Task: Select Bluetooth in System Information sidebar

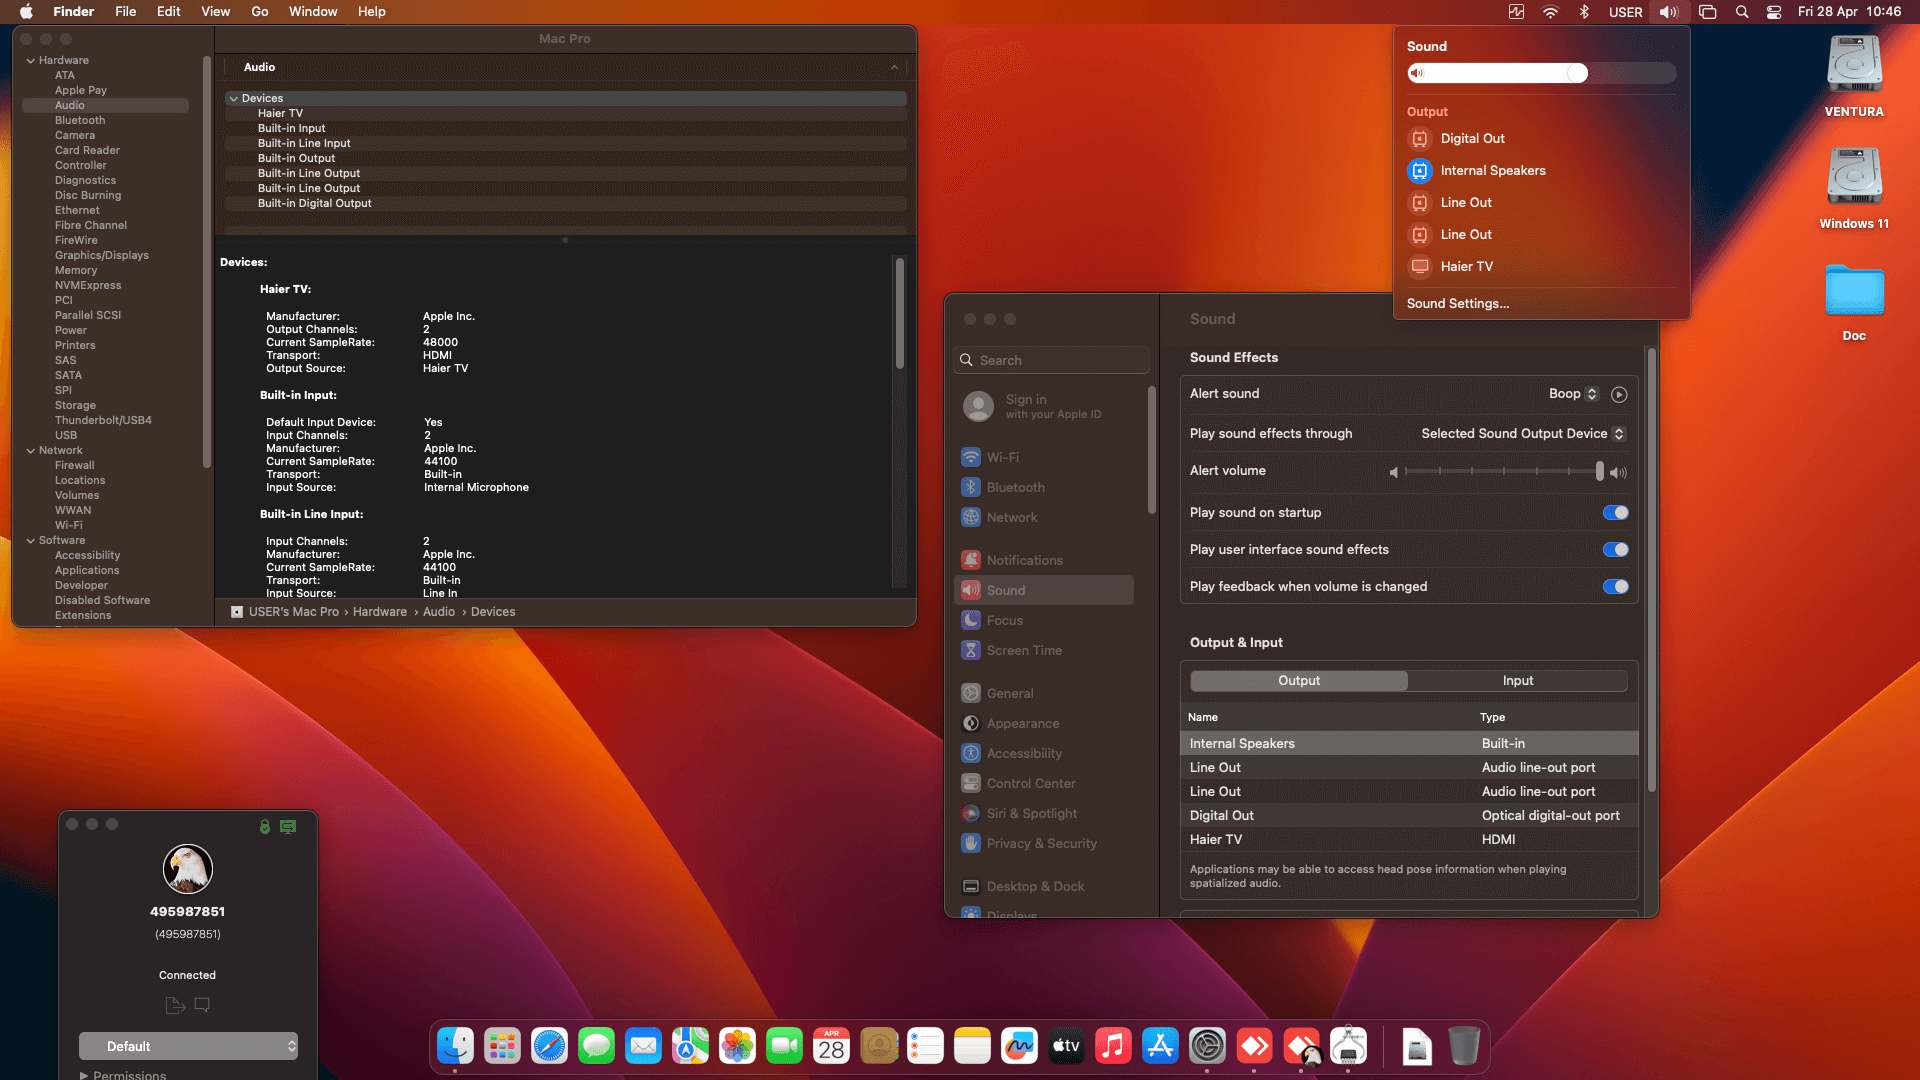Action: click(x=80, y=121)
